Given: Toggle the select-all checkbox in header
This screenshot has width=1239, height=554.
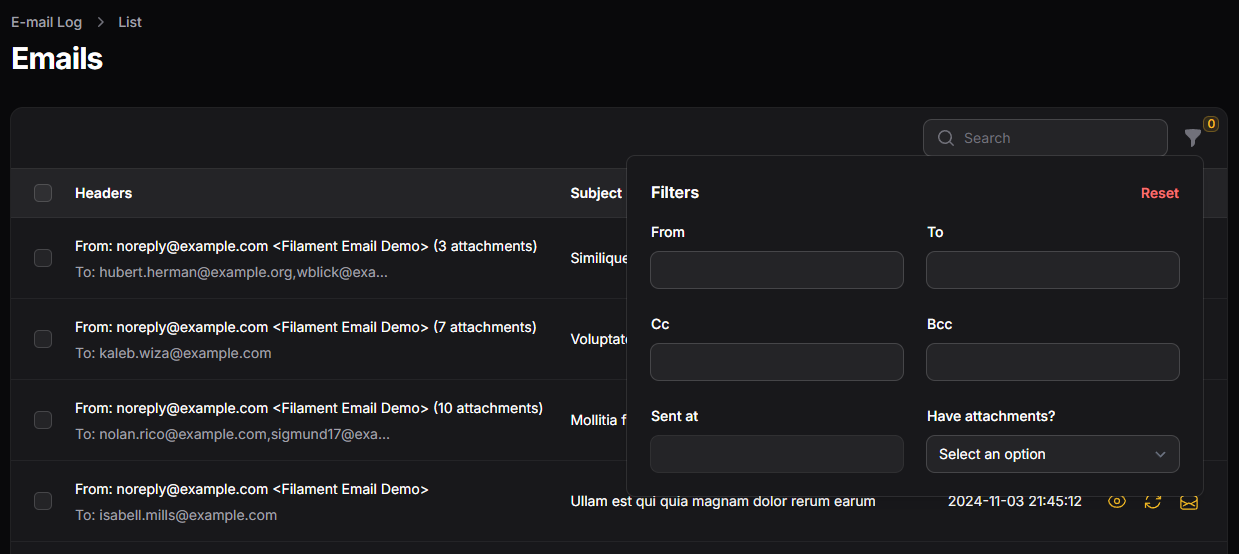Looking at the screenshot, I should pos(43,193).
